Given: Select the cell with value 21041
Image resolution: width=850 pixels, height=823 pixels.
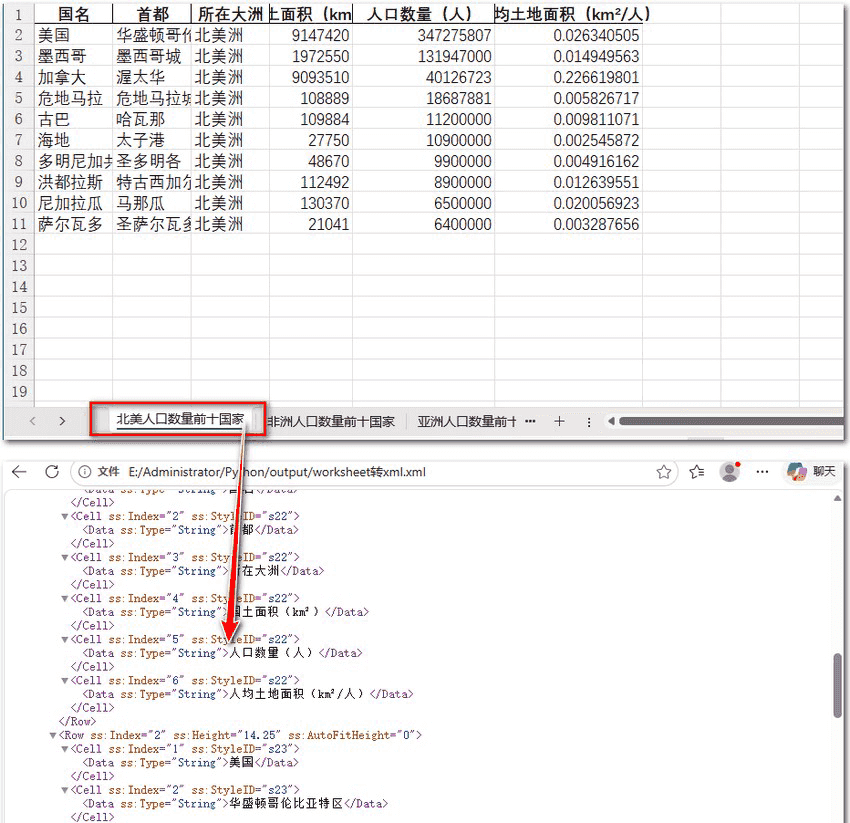Looking at the screenshot, I should [x=311, y=224].
